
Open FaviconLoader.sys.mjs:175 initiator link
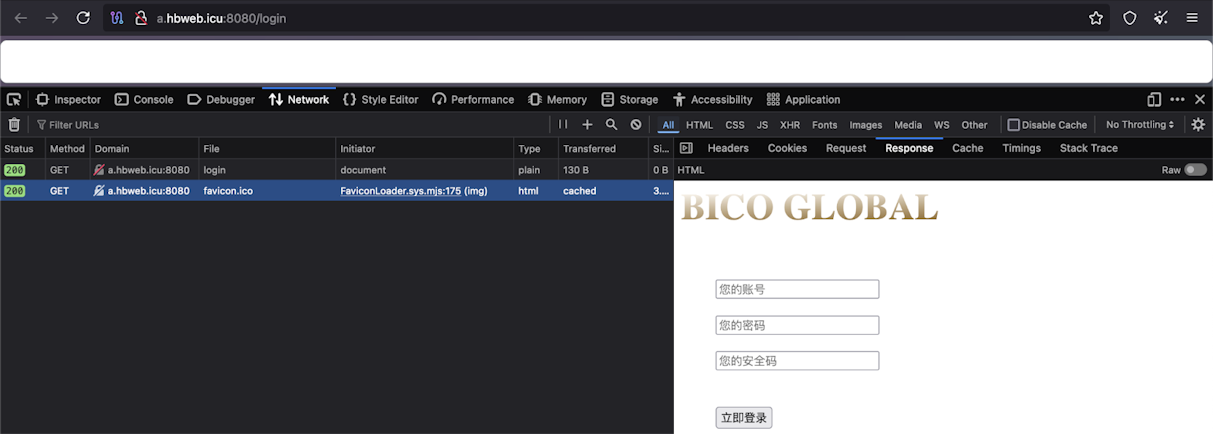(x=400, y=191)
